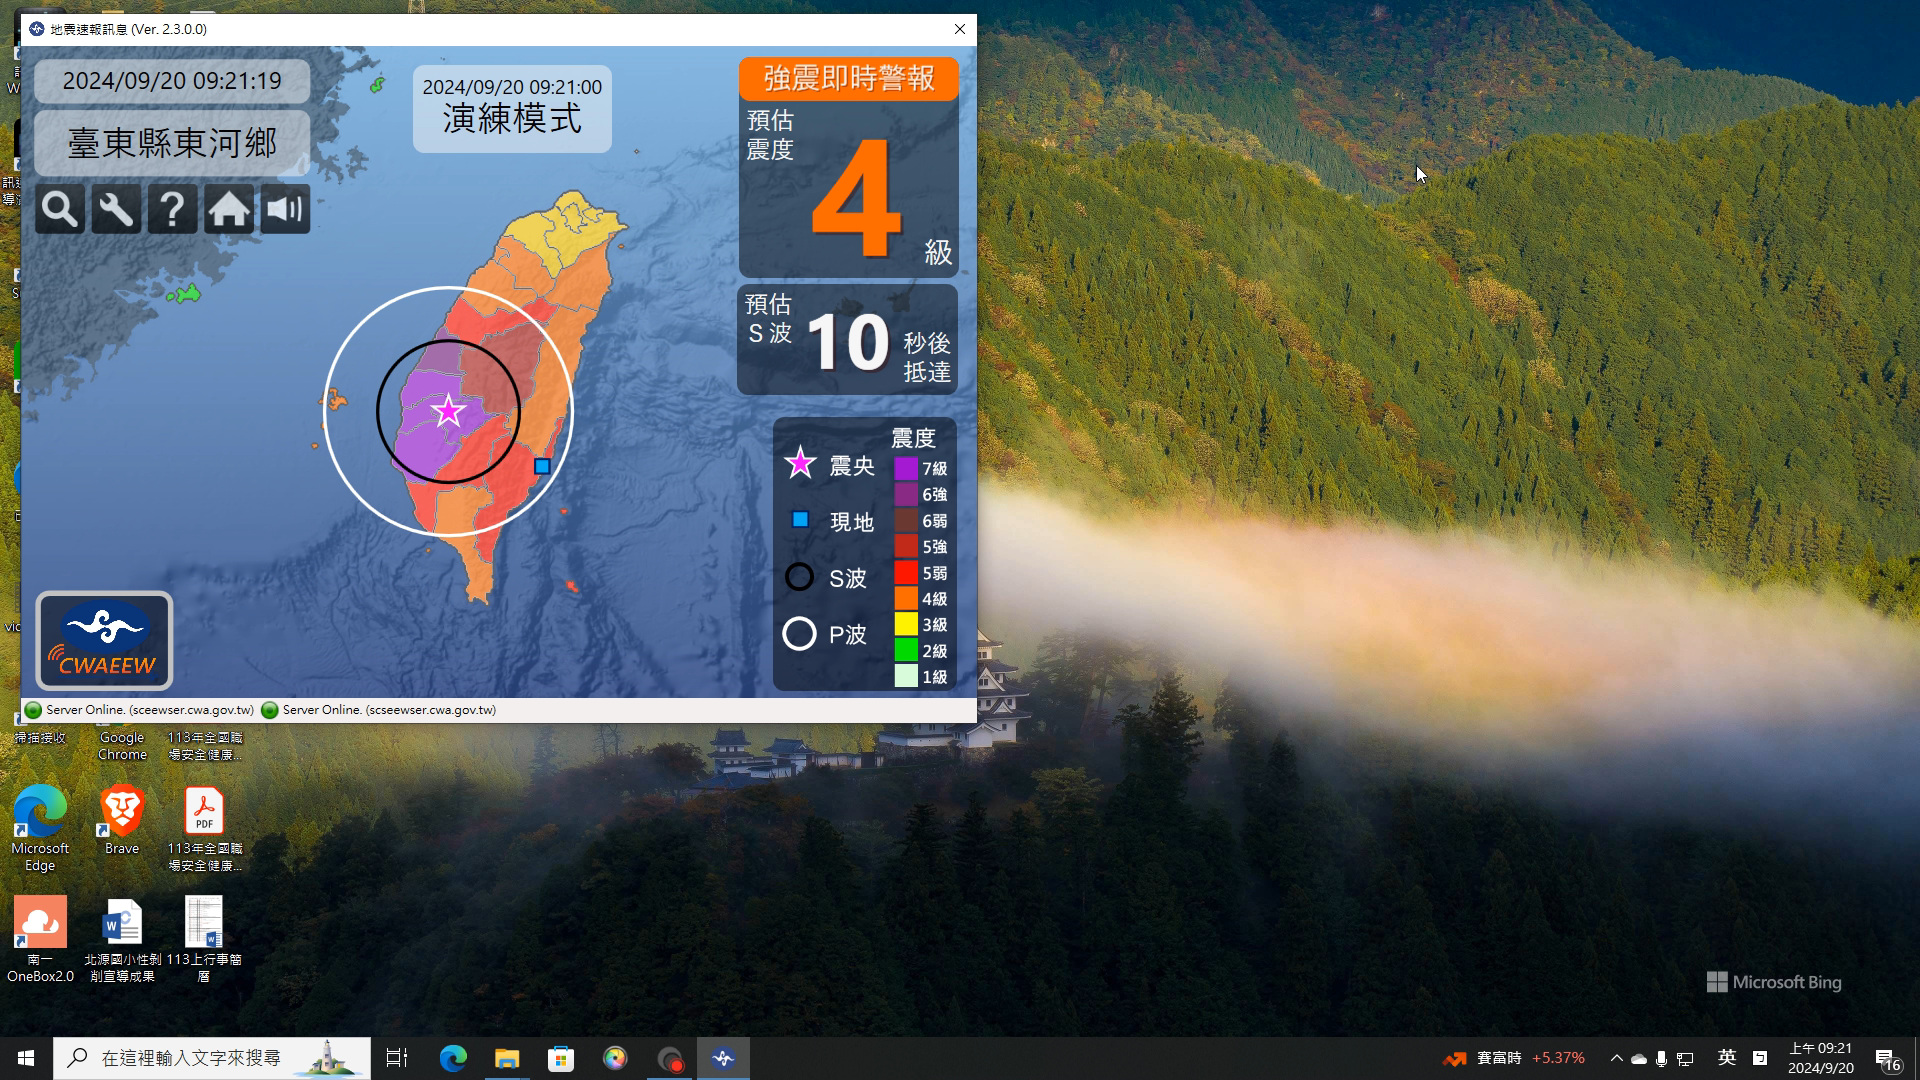Open the wrench settings tool
The height and width of the screenshot is (1080, 1920).
pyautogui.click(x=116, y=210)
